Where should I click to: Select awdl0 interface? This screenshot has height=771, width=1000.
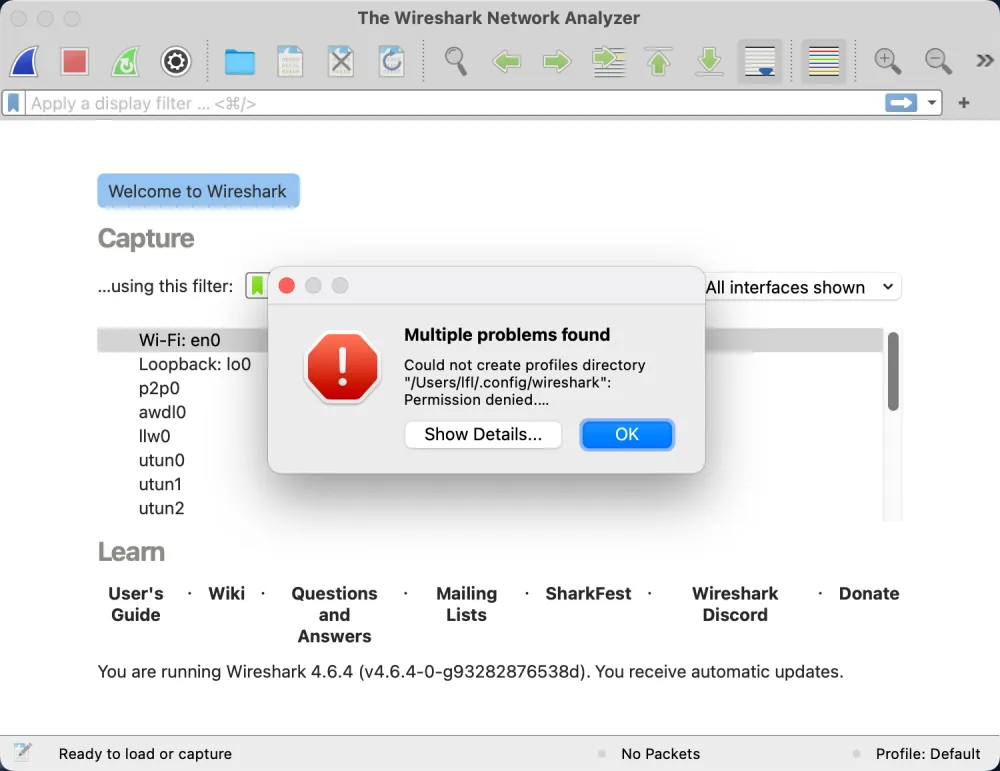(x=162, y=412)
